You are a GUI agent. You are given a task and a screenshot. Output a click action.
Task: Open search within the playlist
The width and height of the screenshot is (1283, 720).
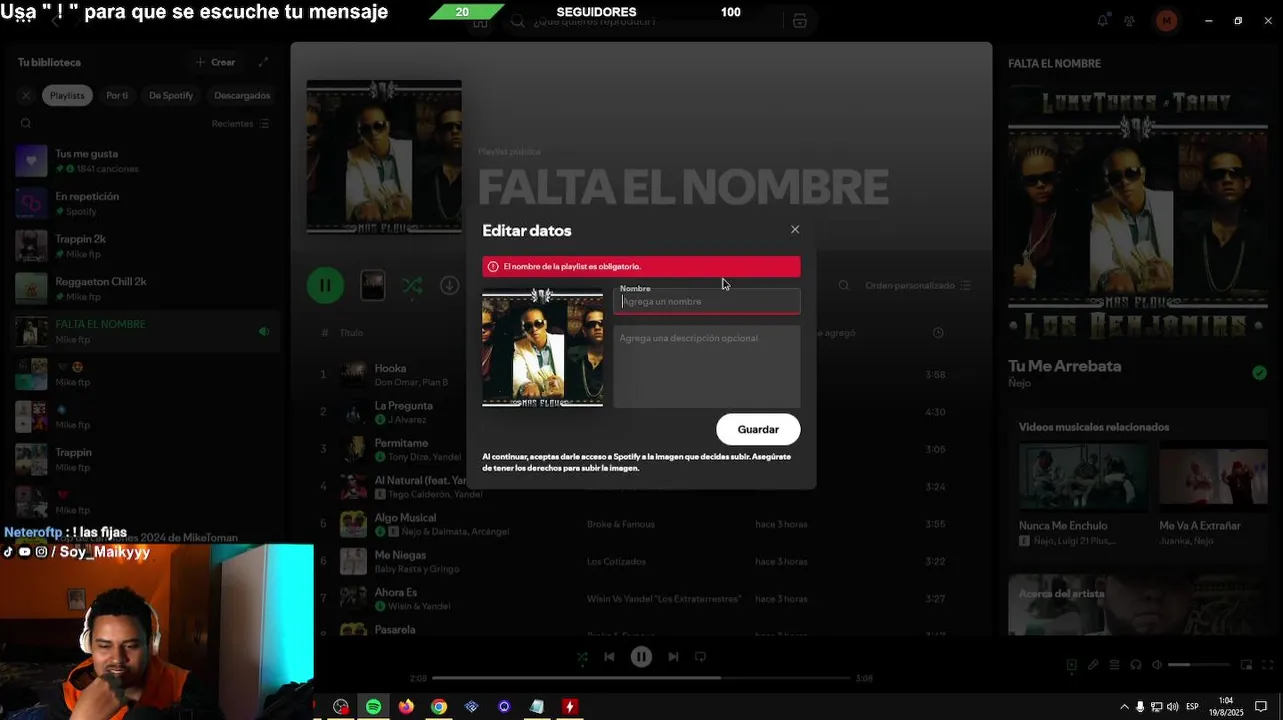(844, 286)
